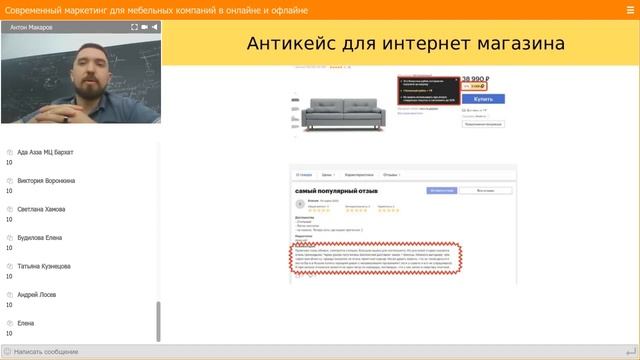Click the "Отзывы" tab on the slide
Screen dimensions: 640x360
point(390,175)
